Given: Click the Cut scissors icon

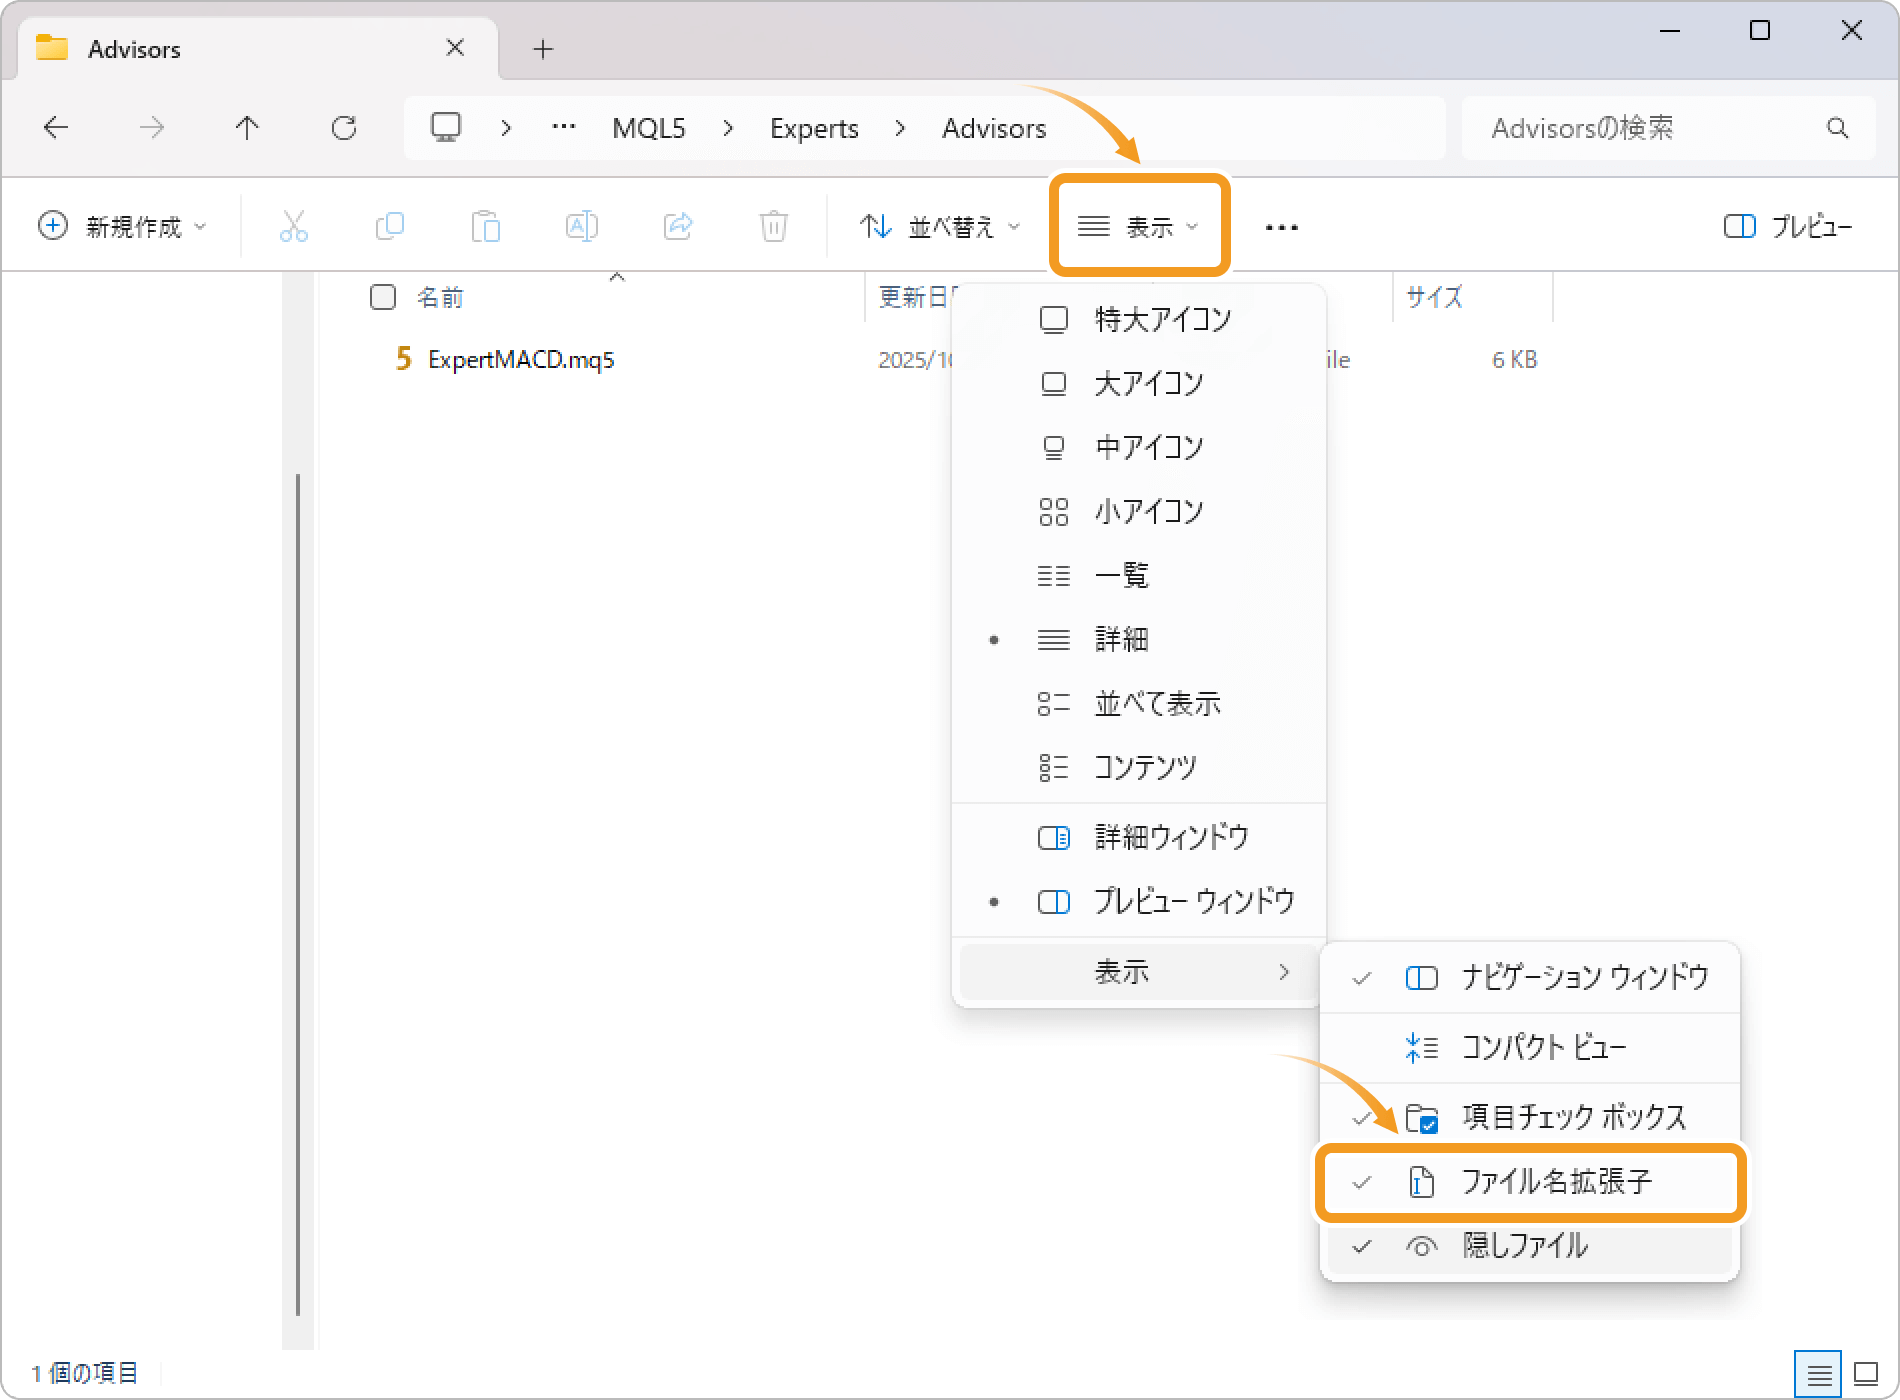Looking at the screenshot, I should click(x=293, y=227).
